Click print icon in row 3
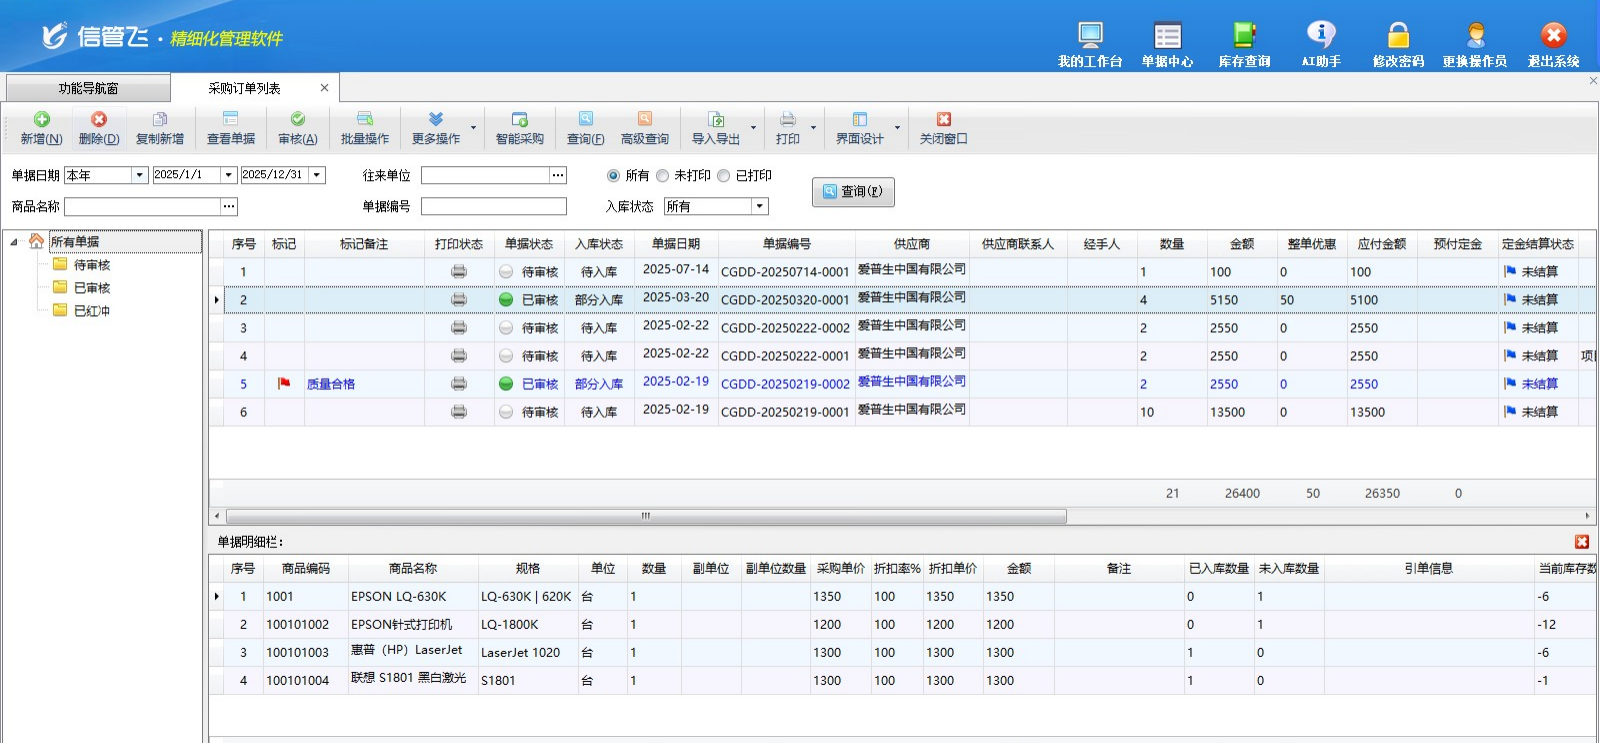The height and width of the screenshot is (743, 1600). pos(459,328)
